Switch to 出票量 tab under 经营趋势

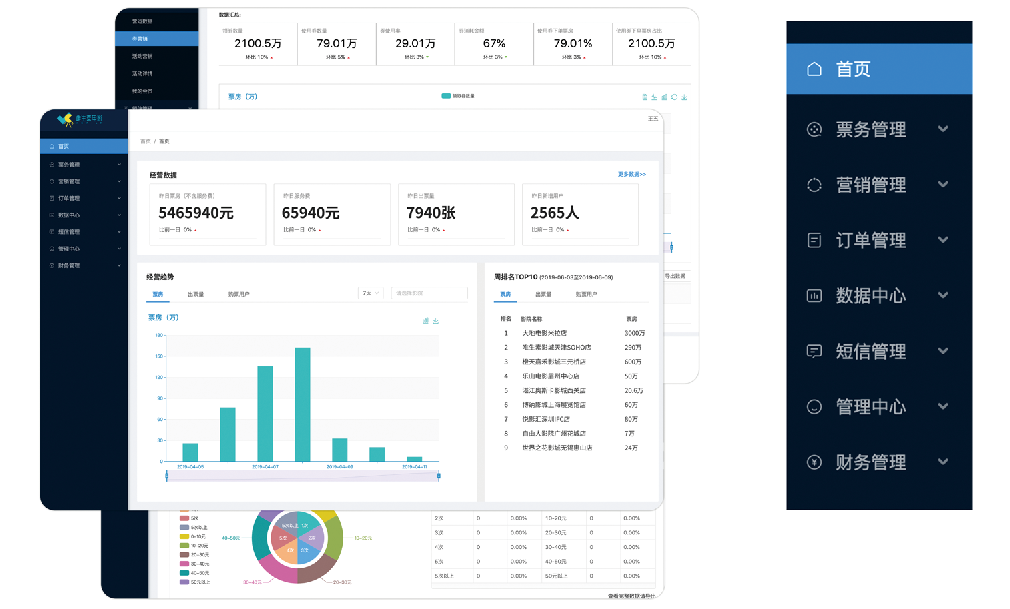click(x=196, y=295)
